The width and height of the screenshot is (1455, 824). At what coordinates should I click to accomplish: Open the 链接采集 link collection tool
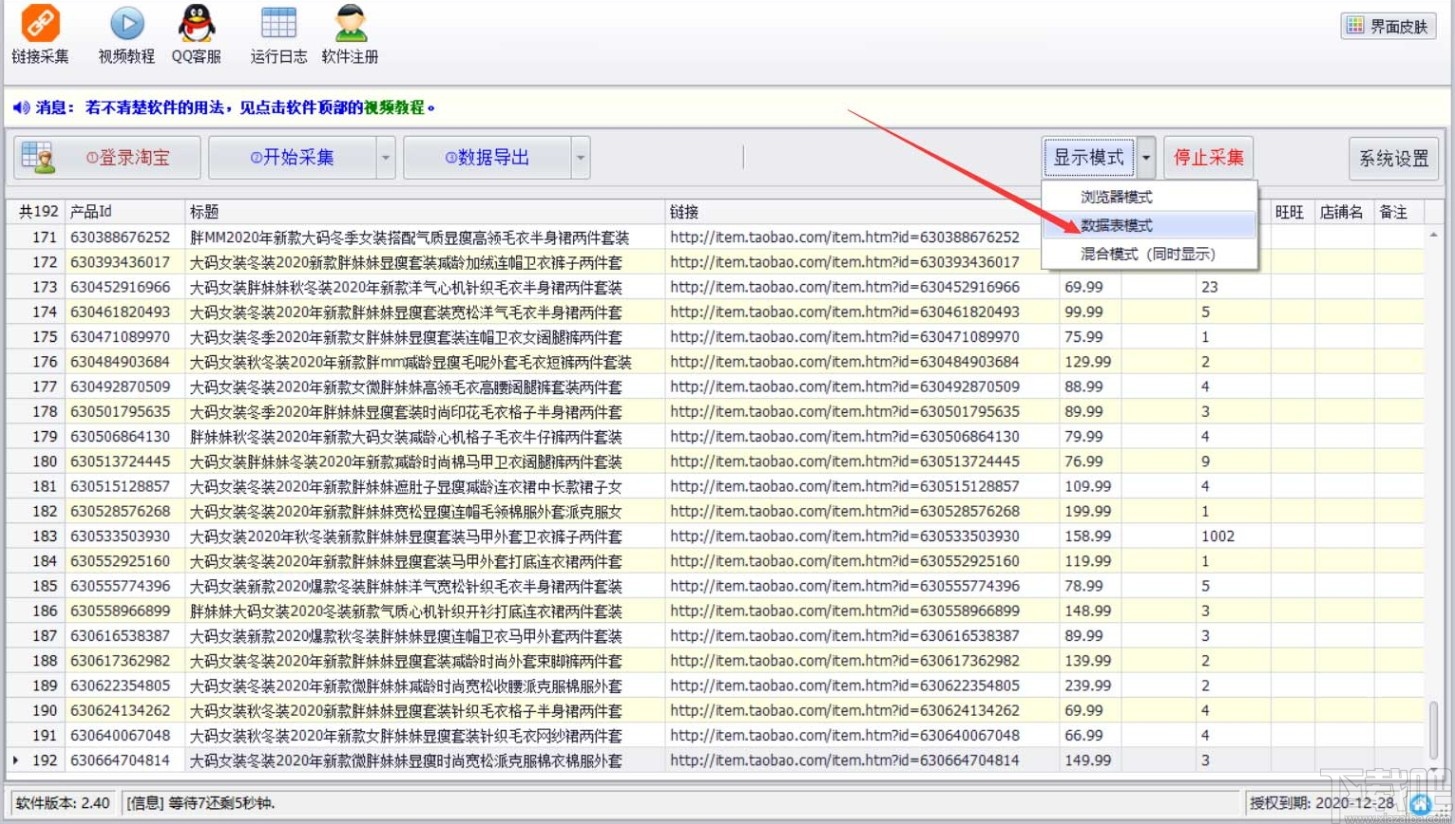38,33
